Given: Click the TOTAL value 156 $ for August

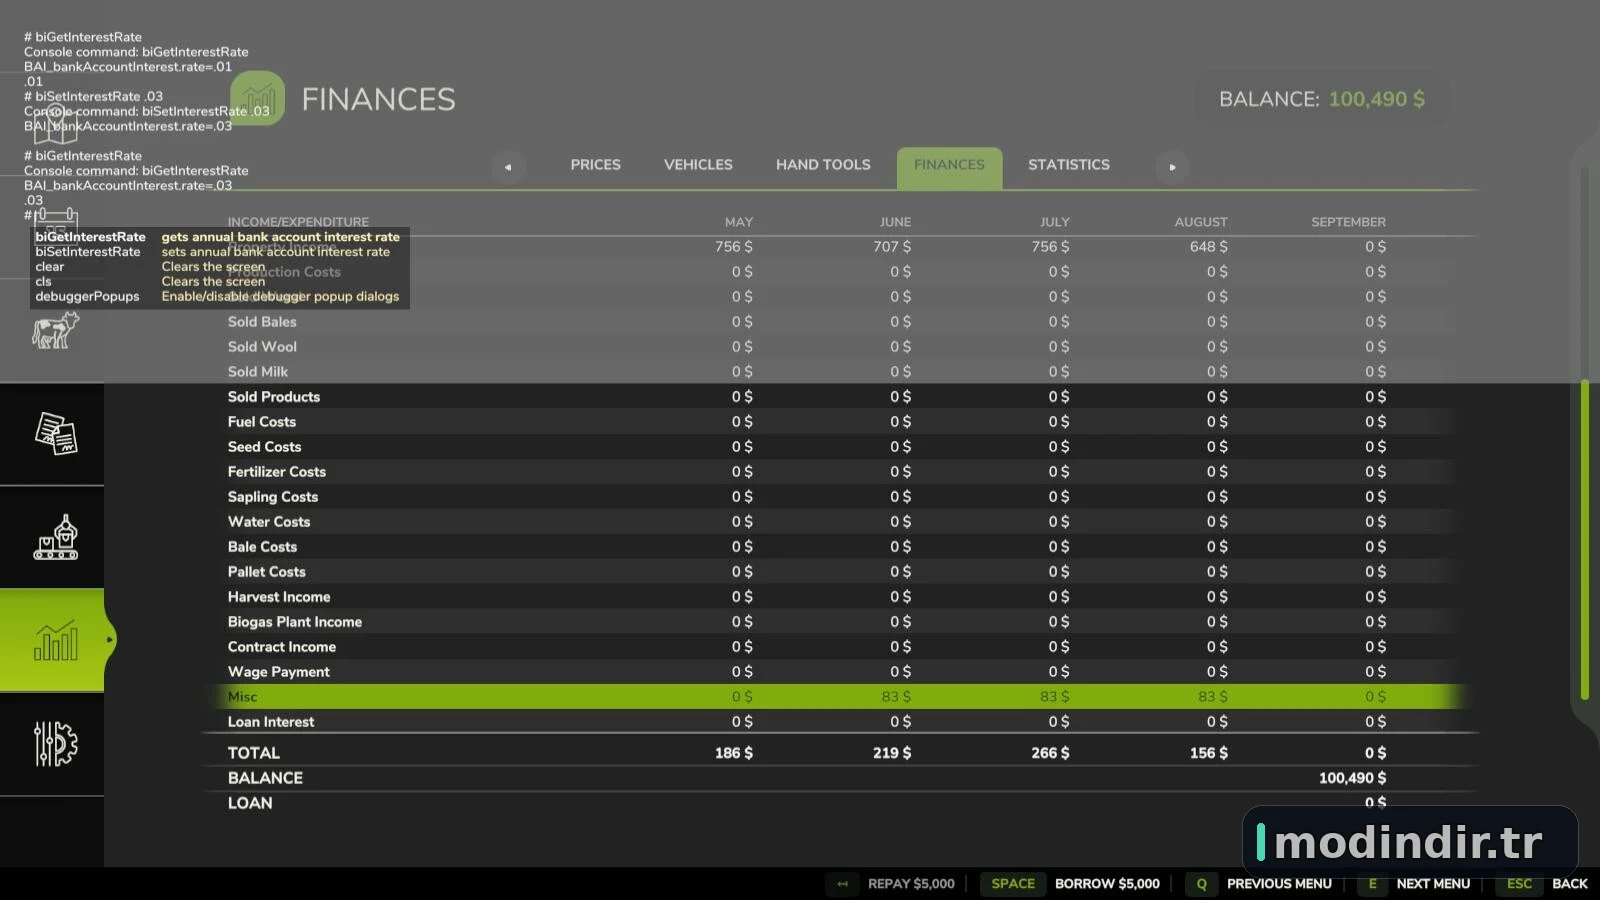Looking at the screenshot, I should click(1209, 753).
